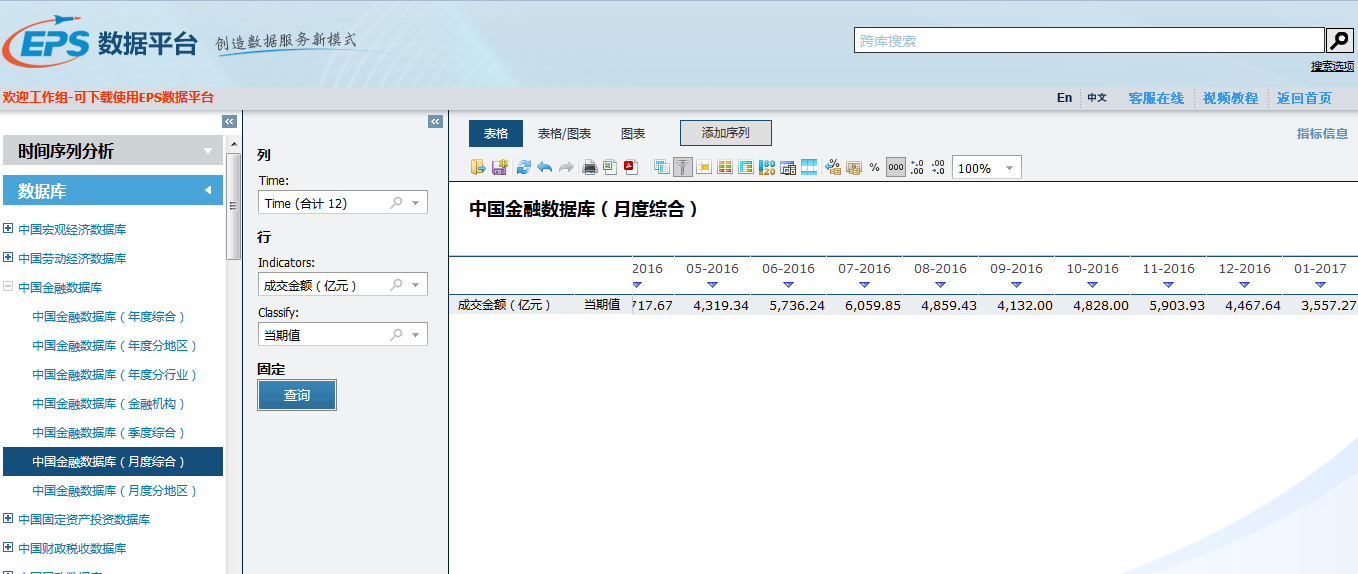Toggle the filter funnel icon
This screenshot has width=1358, height=574.
683,167
